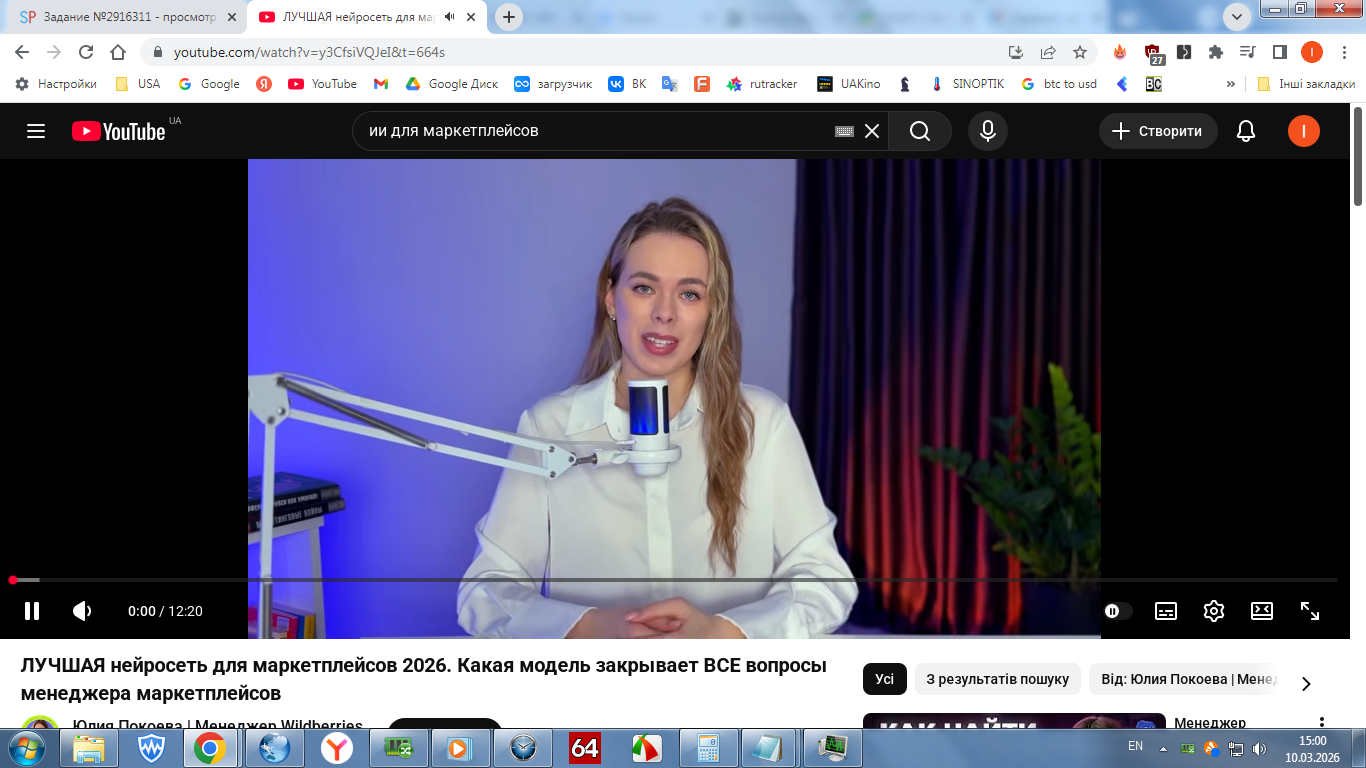Select the З результатів пошуку chip
The width and height of the screenshot is (1366, 768).
998,679
